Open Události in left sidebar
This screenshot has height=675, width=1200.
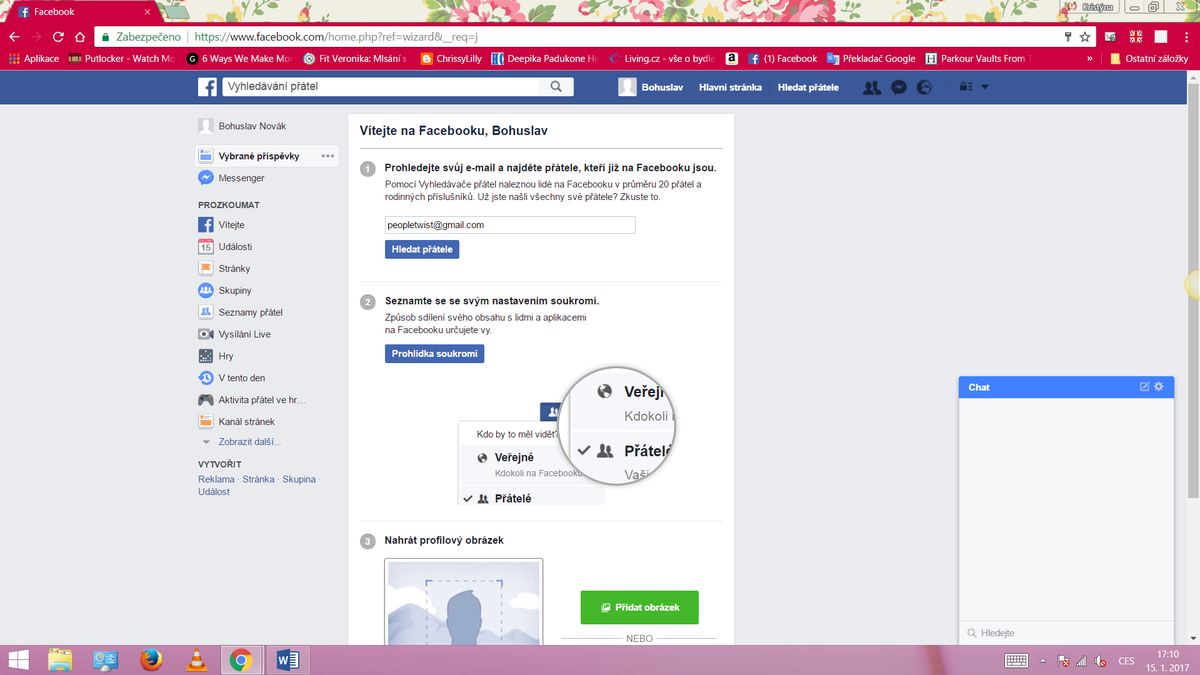235,247
